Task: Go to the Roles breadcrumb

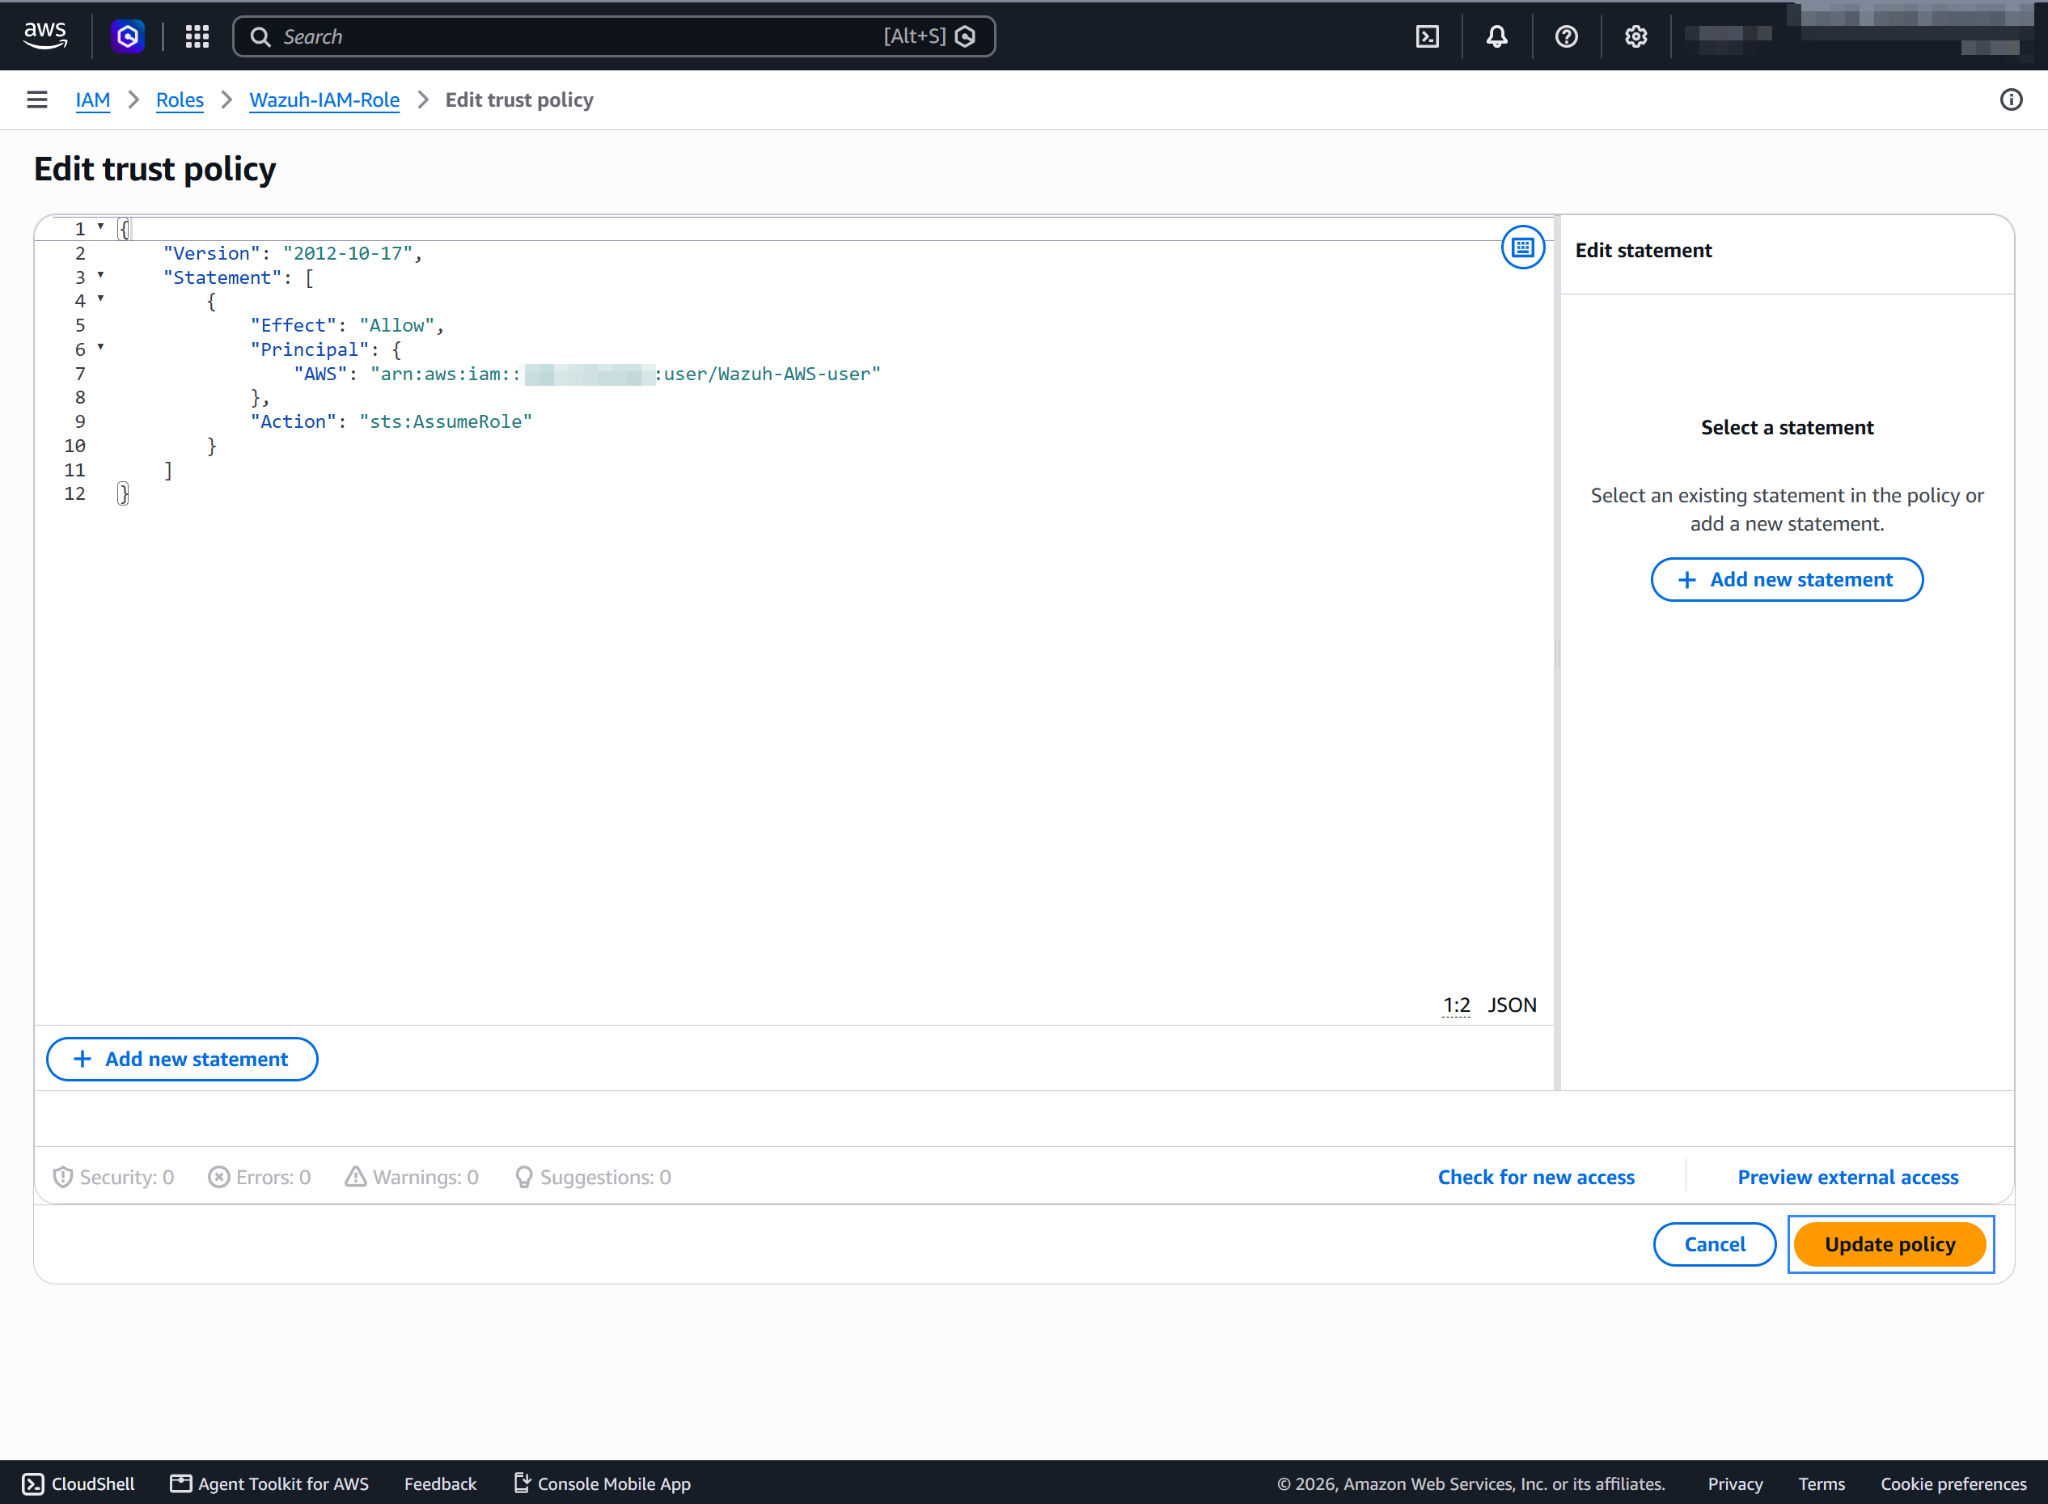Action: (x=180, y=100)
